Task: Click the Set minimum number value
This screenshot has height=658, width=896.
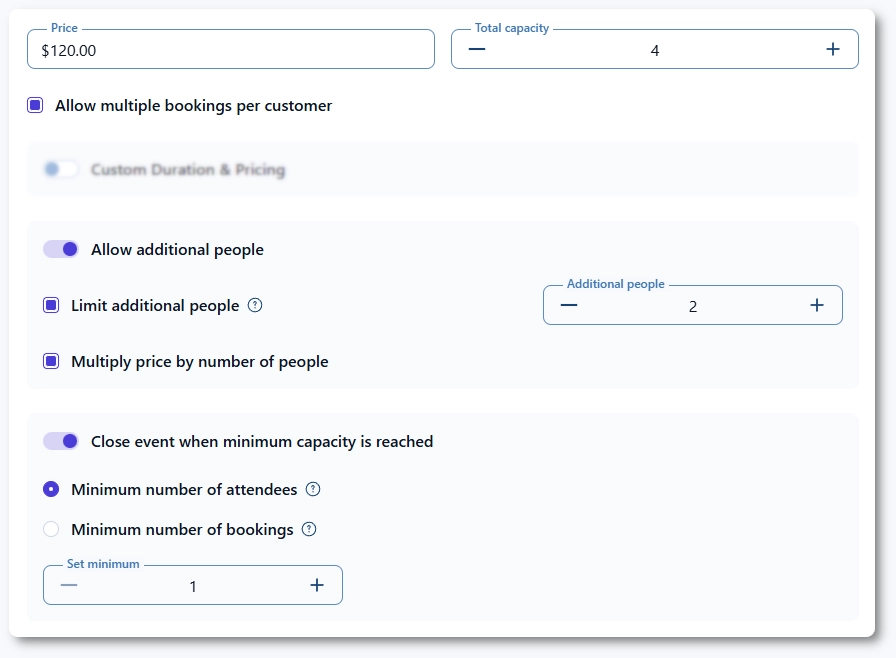Action: pyautogui.click(x=193, y=586)
